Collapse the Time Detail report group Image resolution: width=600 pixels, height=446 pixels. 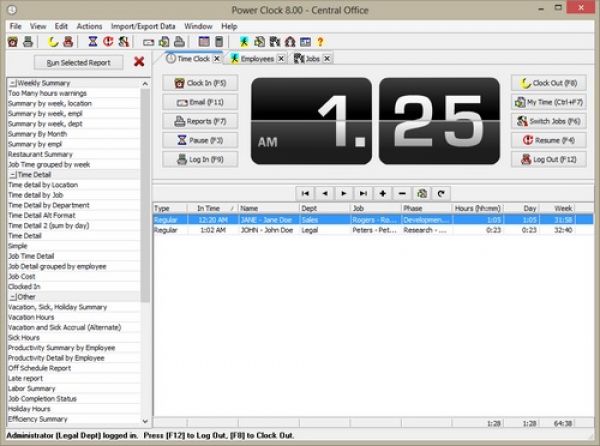coord(11,174)
